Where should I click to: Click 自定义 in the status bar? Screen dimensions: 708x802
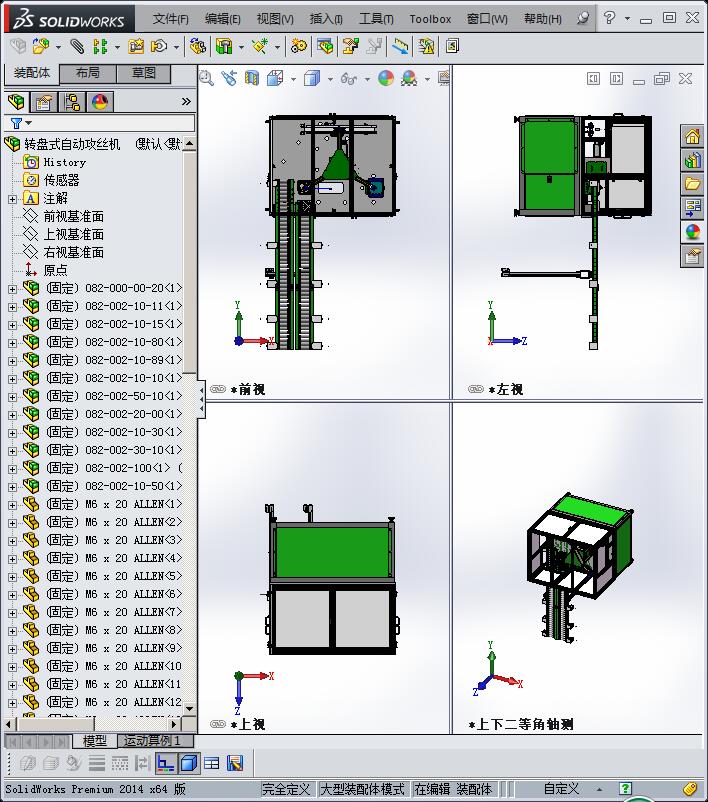pyautogui.click(x=561, y=789)
